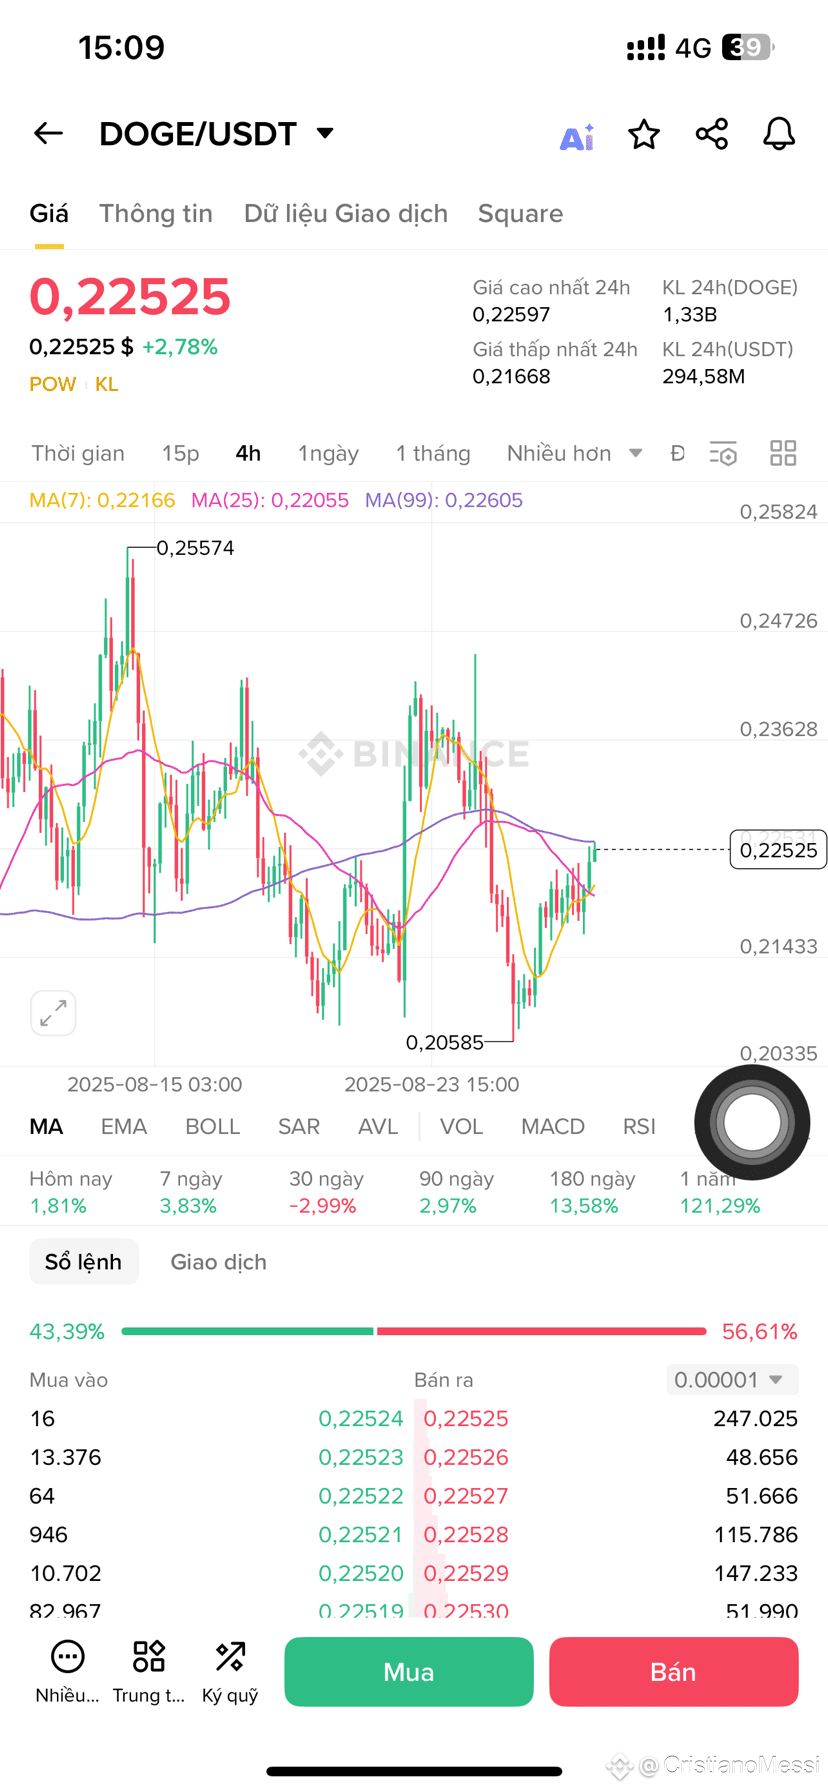The height and width of the screenshot is (1792, 828).
Task: Tap the POW tag
Action: (52, 384)
